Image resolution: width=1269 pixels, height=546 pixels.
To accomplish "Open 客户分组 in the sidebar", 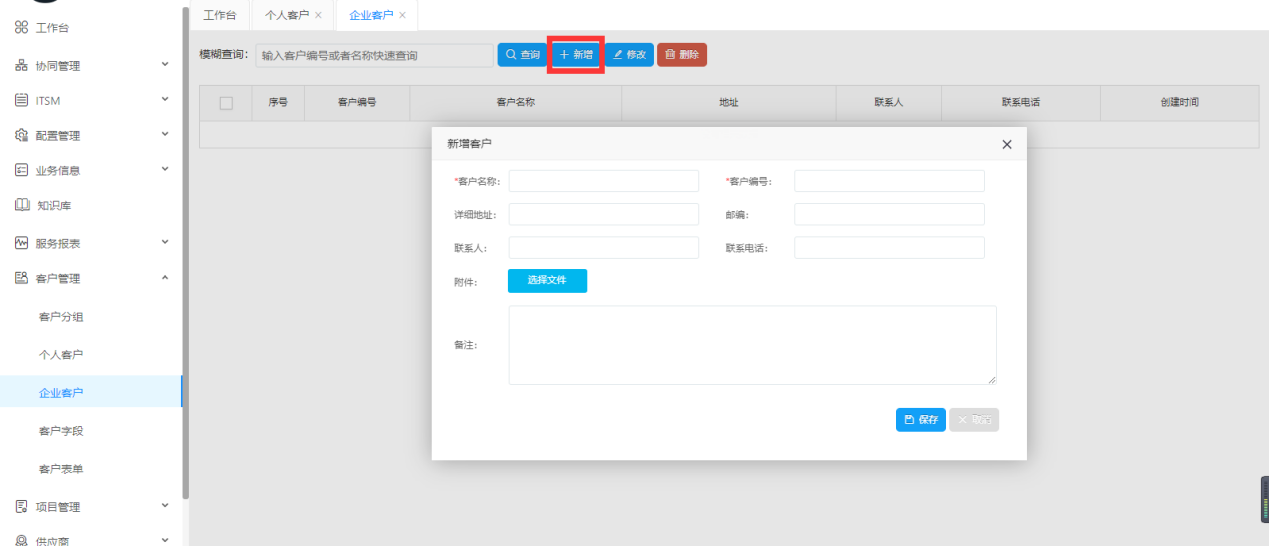I will [x=61, y=317].
